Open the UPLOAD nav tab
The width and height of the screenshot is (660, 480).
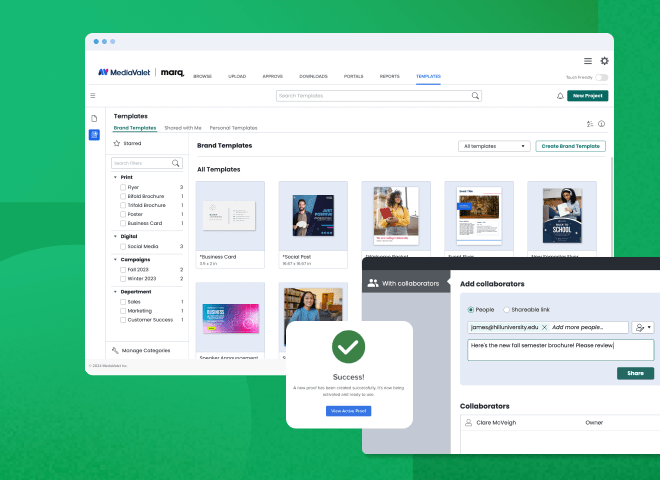(237, 76)
